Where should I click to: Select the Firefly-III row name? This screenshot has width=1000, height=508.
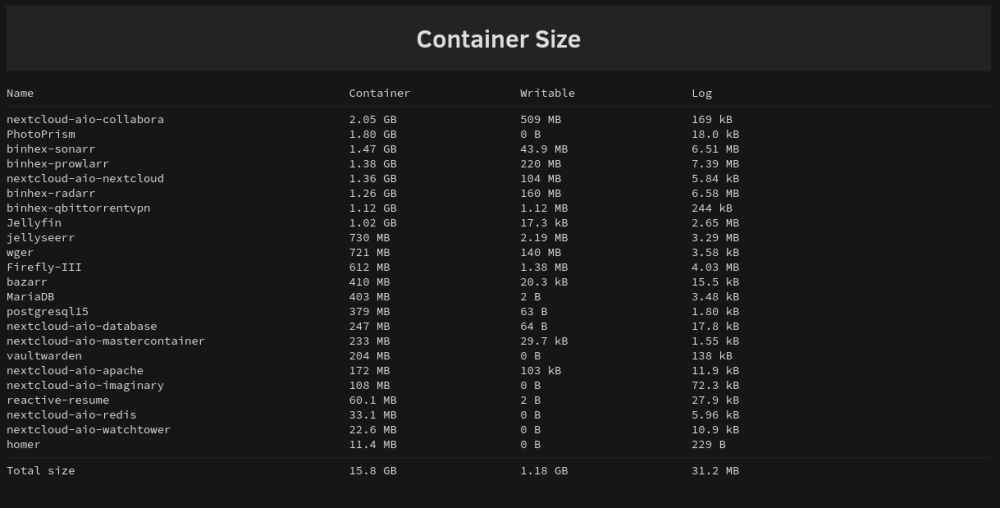click(44, 267)
